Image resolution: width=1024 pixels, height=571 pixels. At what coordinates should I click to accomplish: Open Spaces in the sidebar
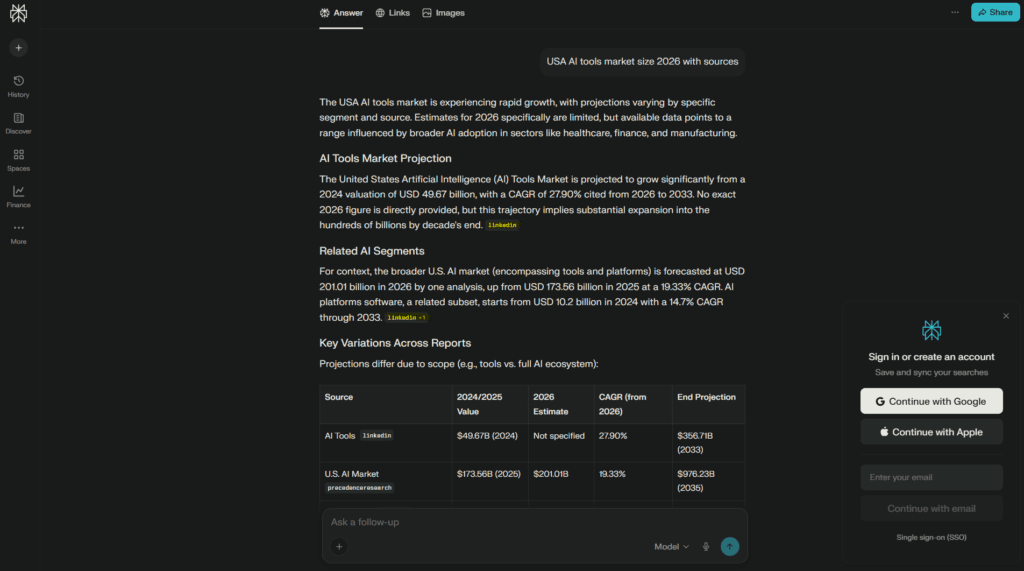tap(18, 160)
